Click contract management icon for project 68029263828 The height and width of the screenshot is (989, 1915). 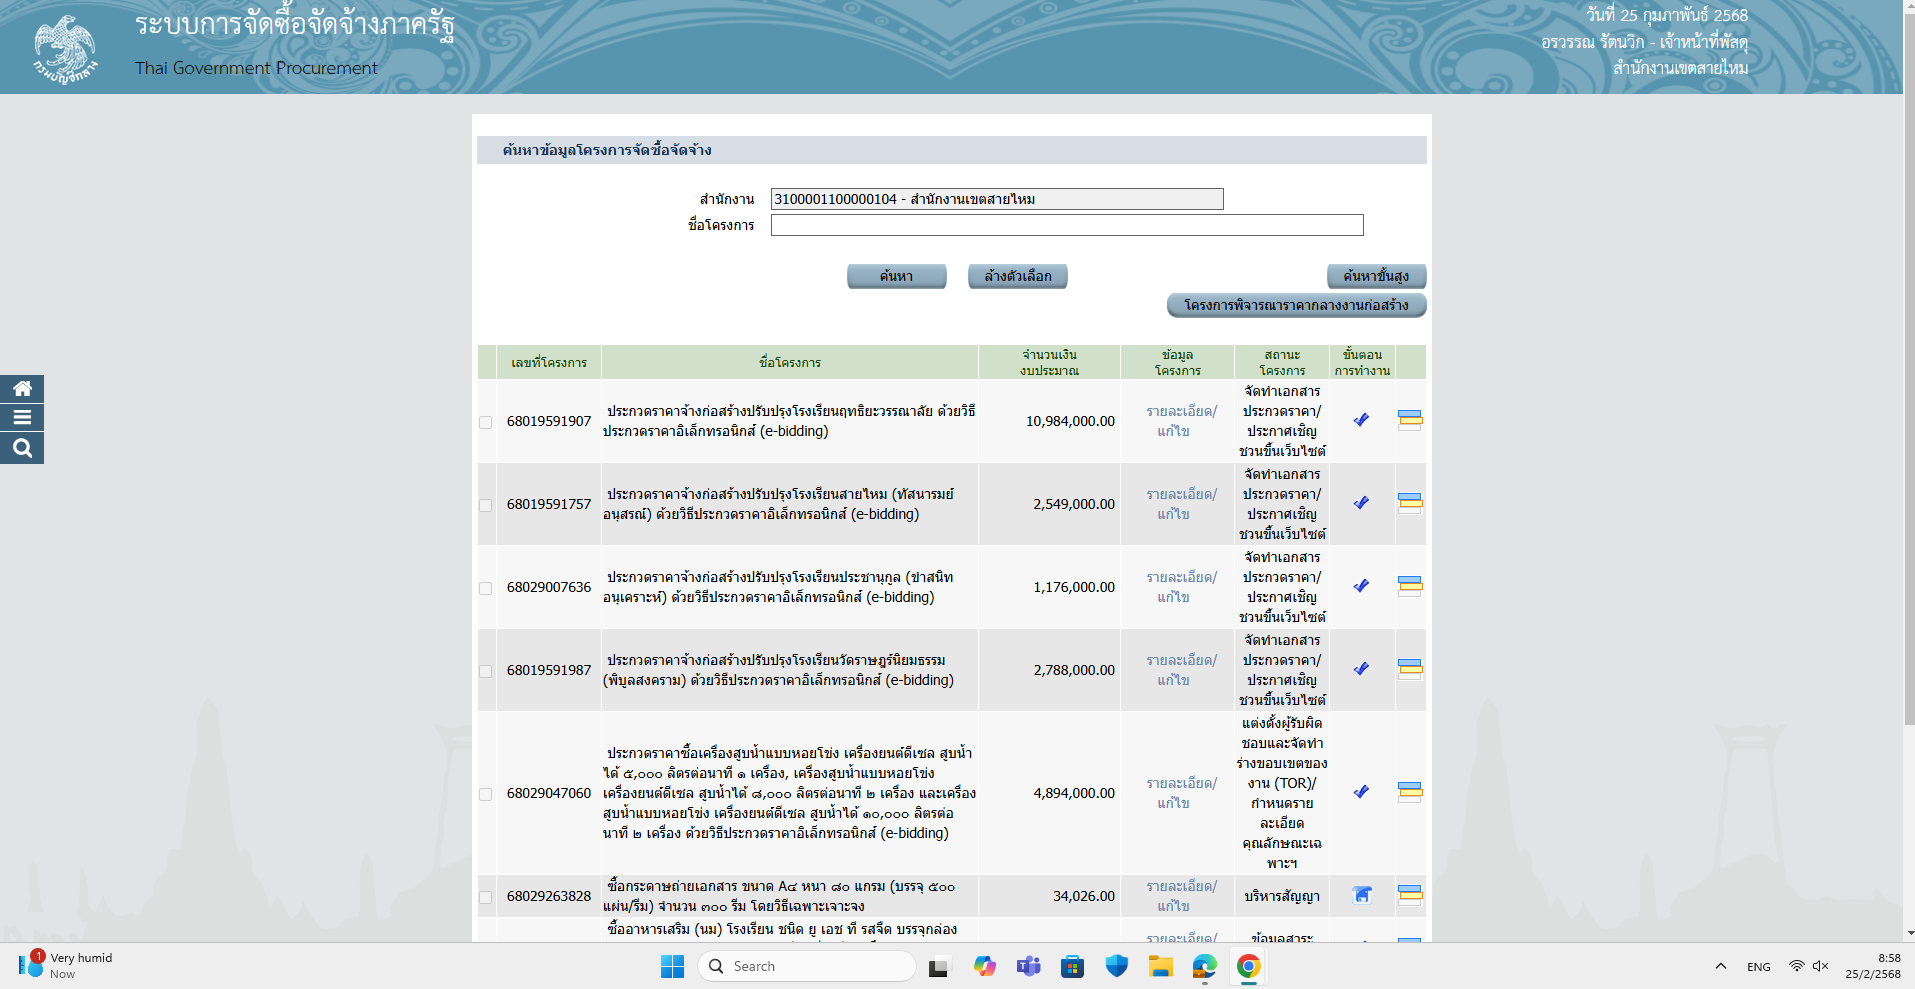point(1361,895)
